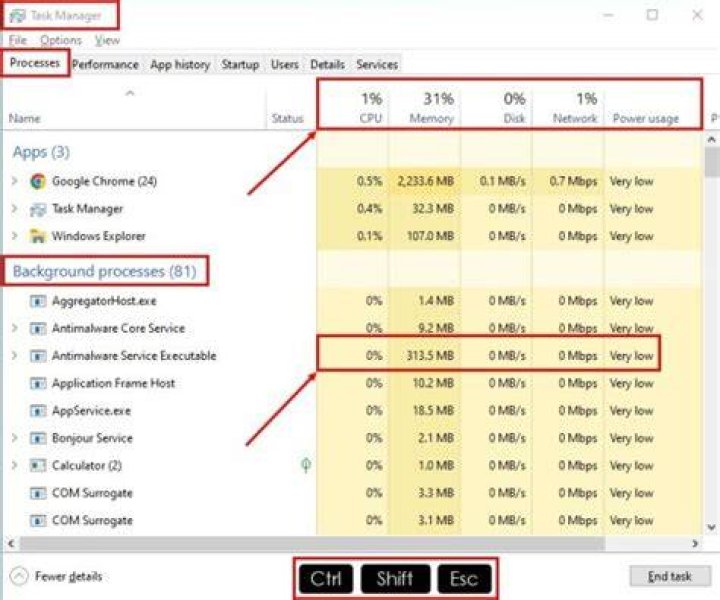Click the Task Manager row icon
Screen dimensions: 720x600
coord(38,209)
